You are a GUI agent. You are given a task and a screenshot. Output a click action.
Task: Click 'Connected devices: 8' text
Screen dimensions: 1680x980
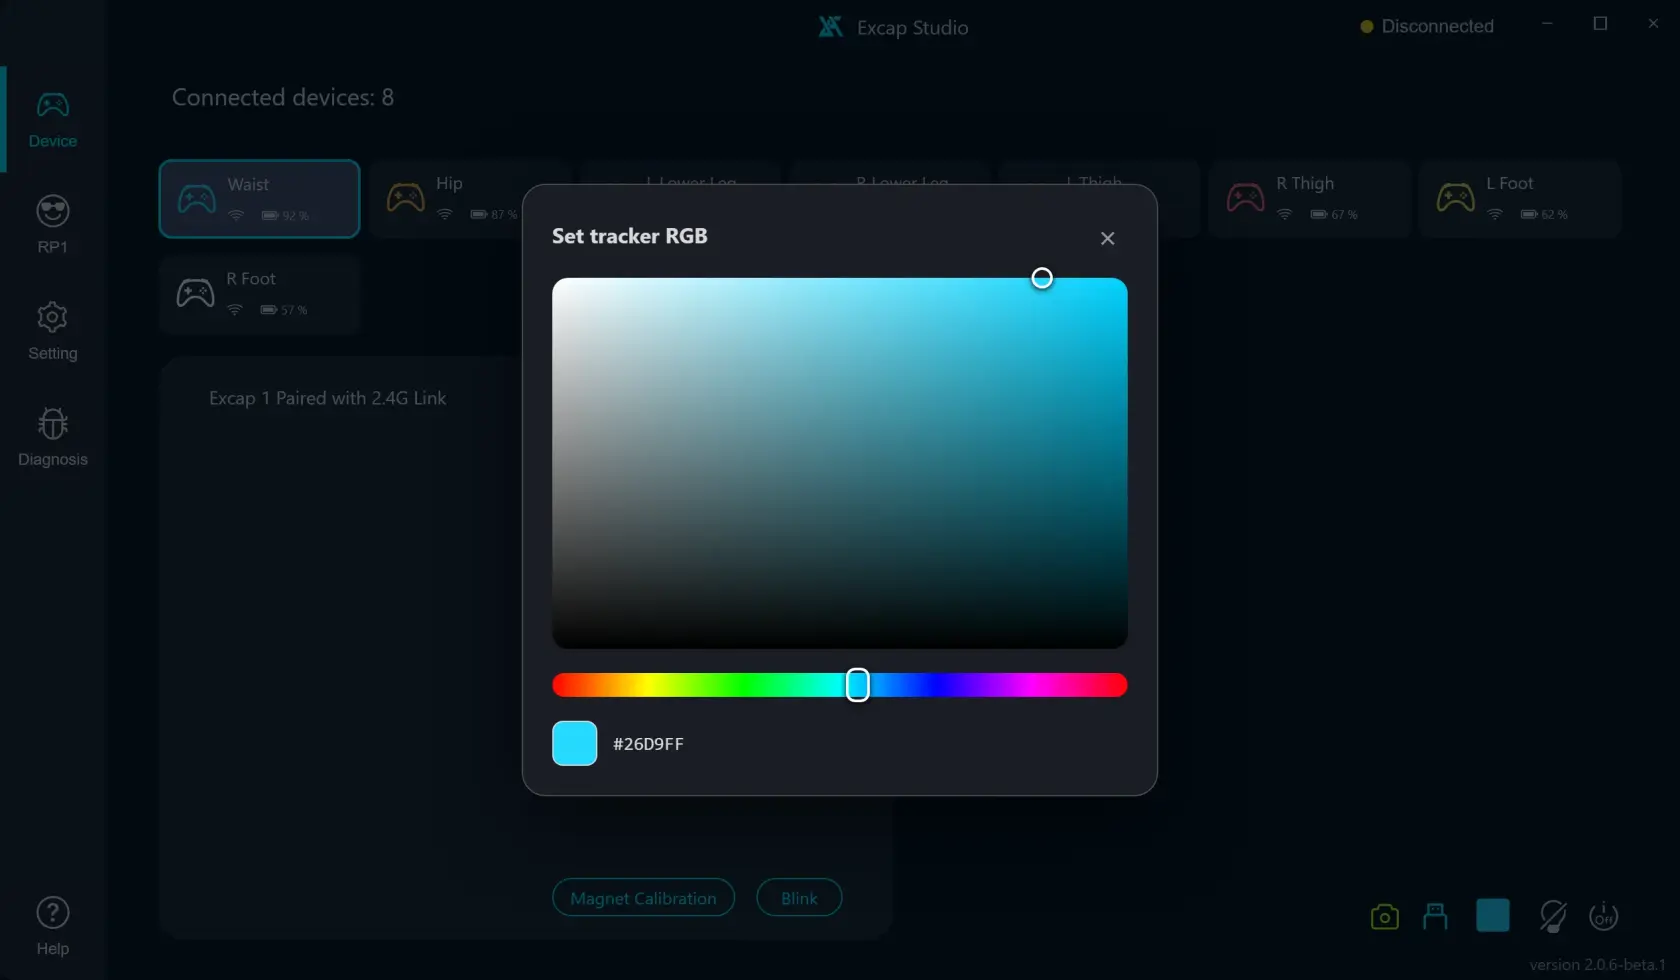(x=283, y=97)
